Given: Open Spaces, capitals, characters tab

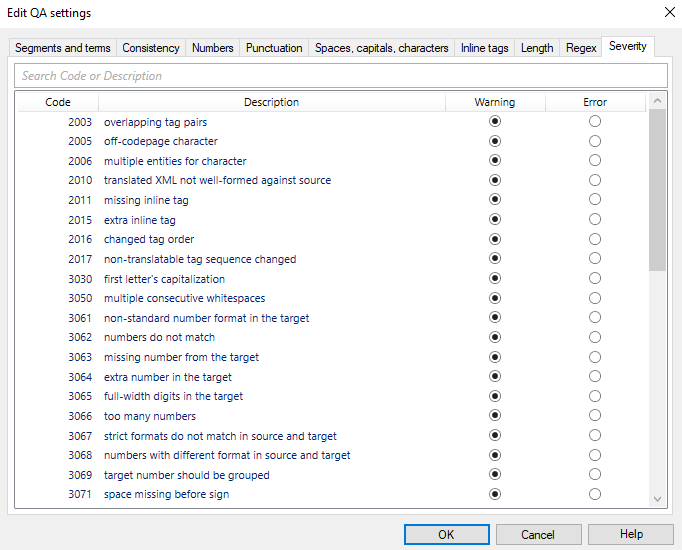Looking at the screenshot, I should (x=381, y=48).
